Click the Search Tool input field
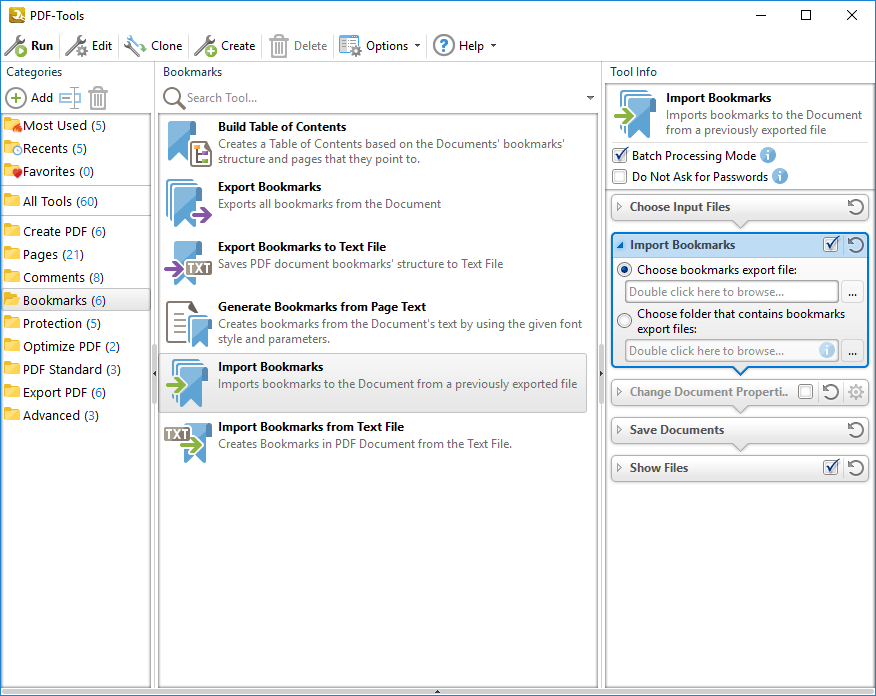Screen dimensions: 876x696 pyautogui.click(x=385, y=98)
